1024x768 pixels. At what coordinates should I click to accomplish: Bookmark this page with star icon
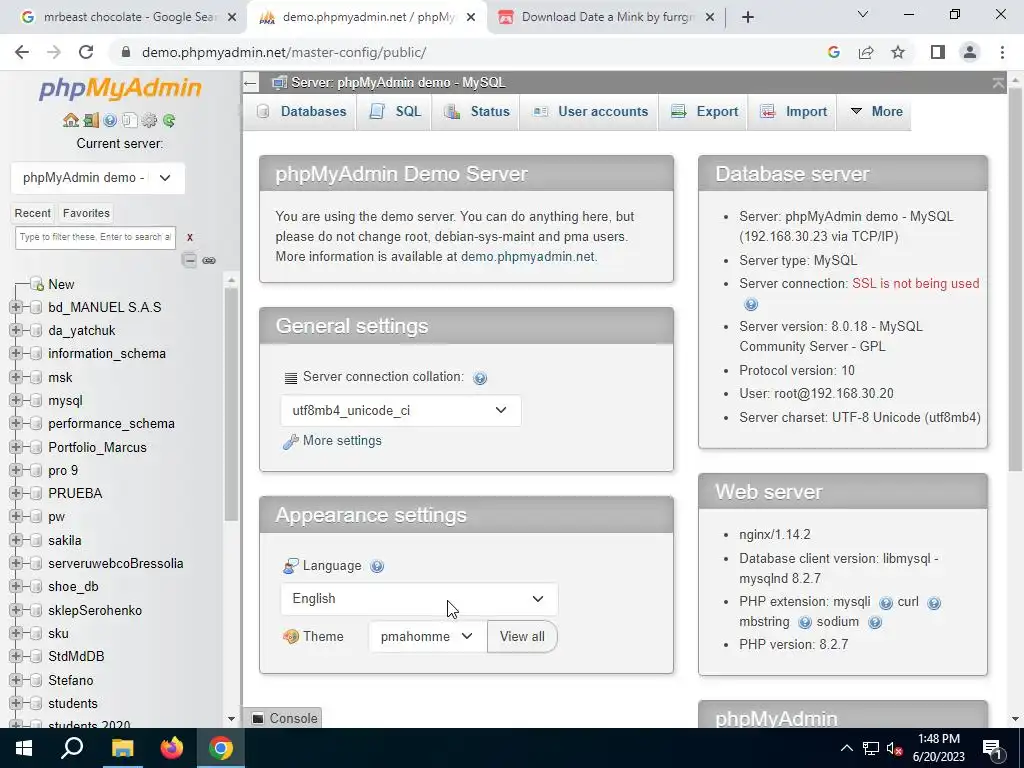coord(898,52)
